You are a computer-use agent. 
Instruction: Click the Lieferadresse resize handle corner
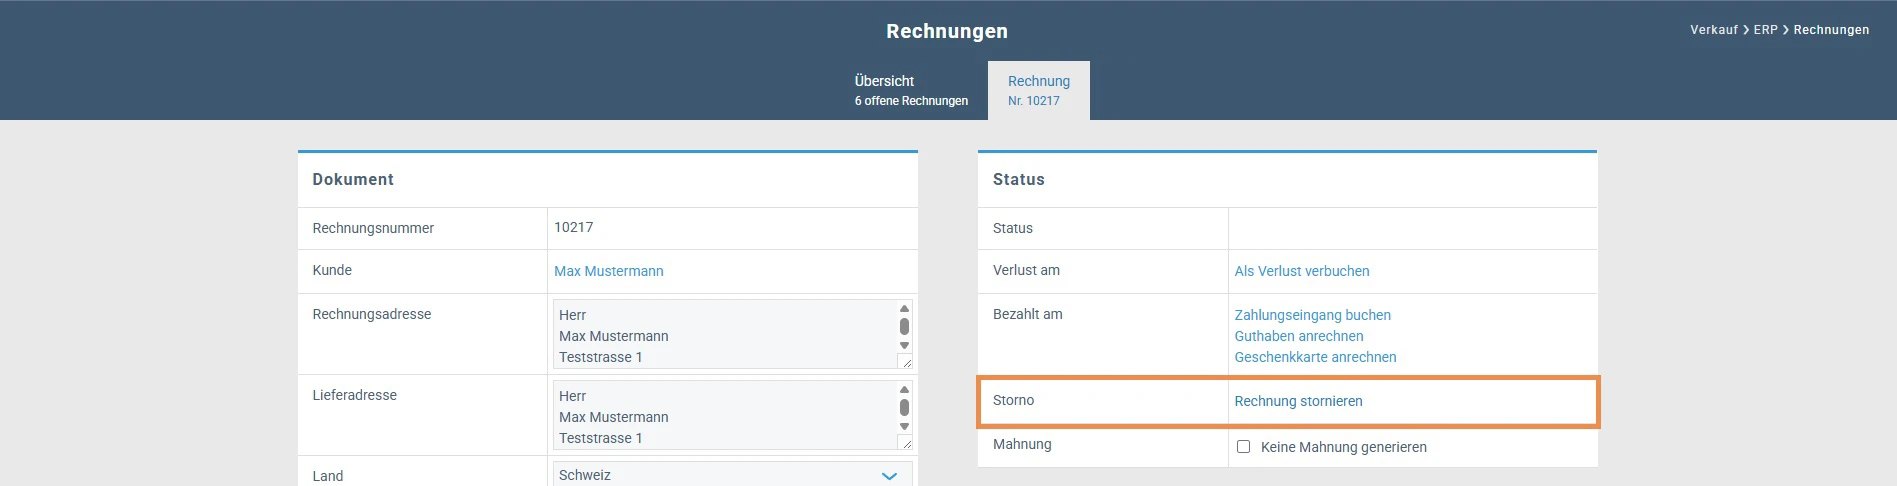[x=905, y=442]
